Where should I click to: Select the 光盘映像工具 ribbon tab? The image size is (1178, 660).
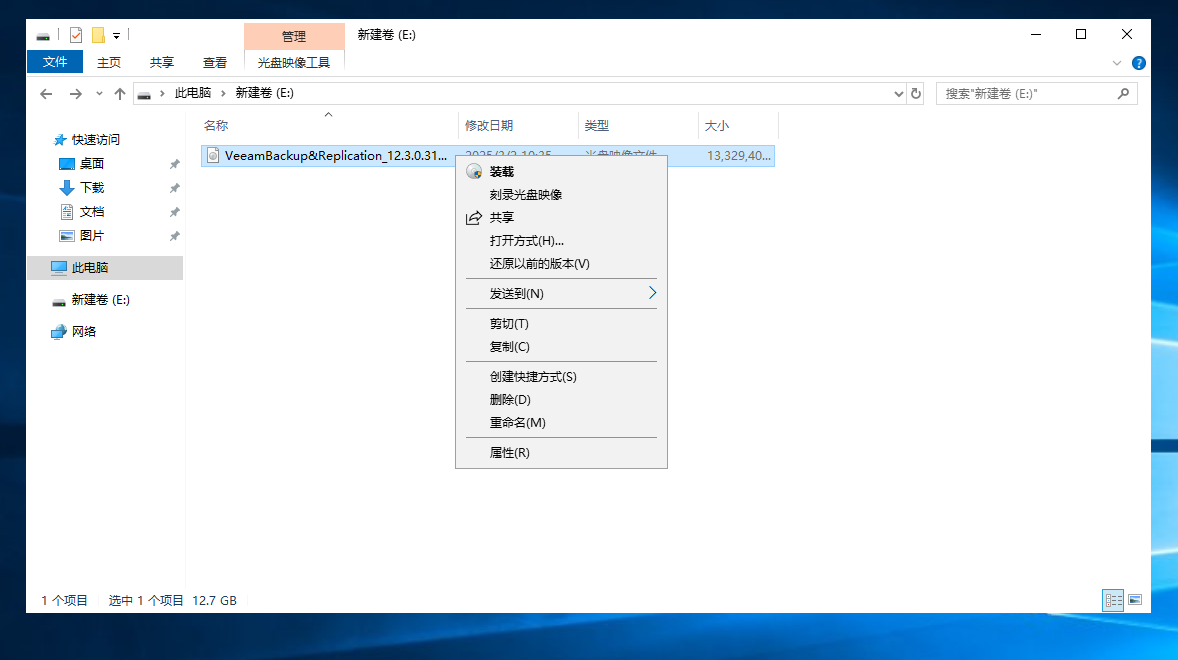[294, 62]
